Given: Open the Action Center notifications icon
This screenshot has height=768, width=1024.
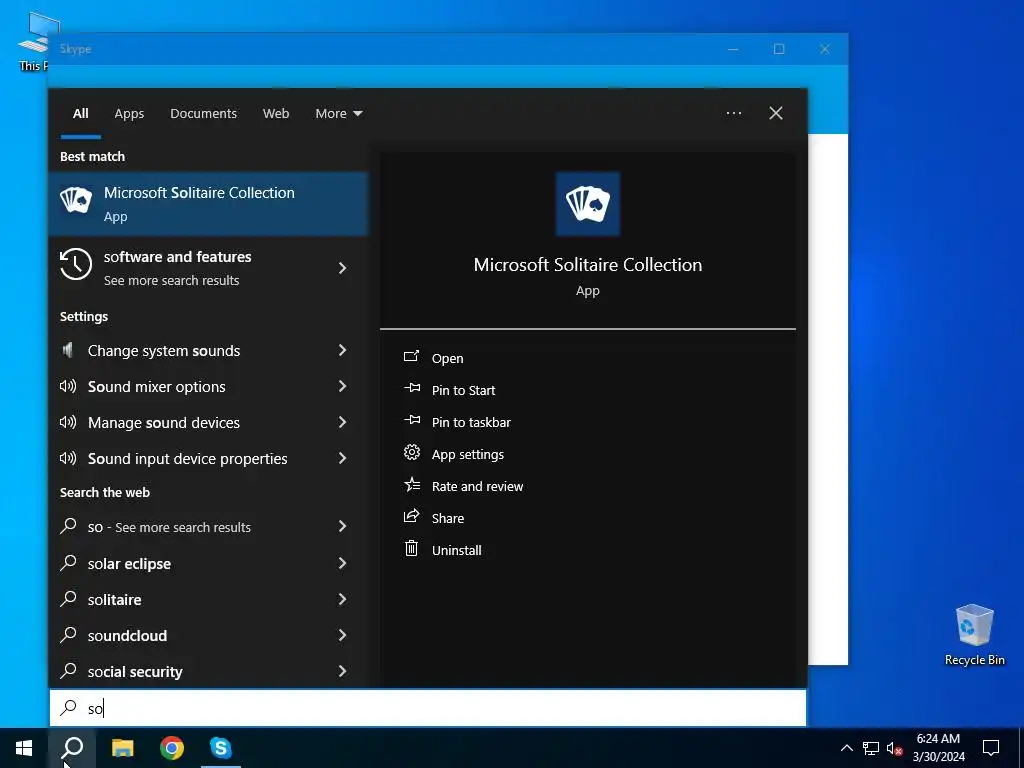Looking at the screenshot, I should 991,748.
